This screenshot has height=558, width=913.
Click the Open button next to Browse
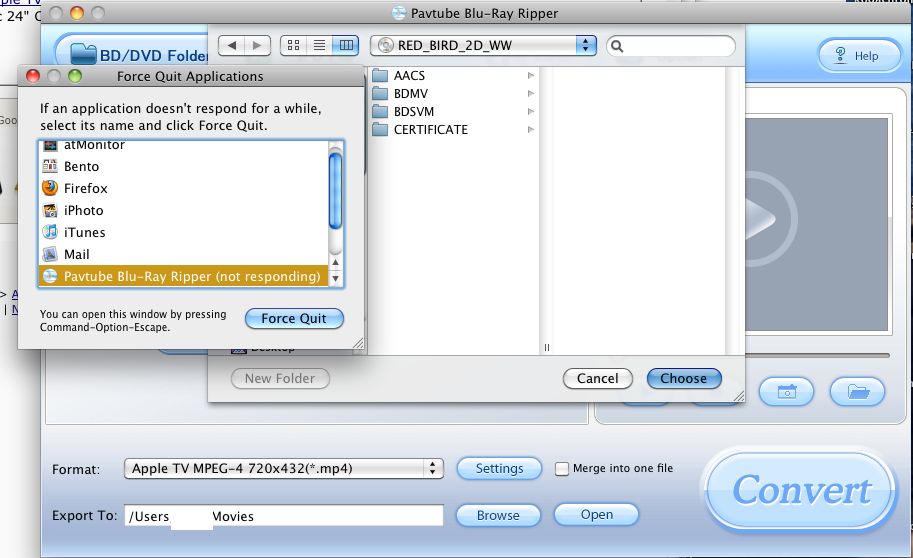click(x=597, y=515)
